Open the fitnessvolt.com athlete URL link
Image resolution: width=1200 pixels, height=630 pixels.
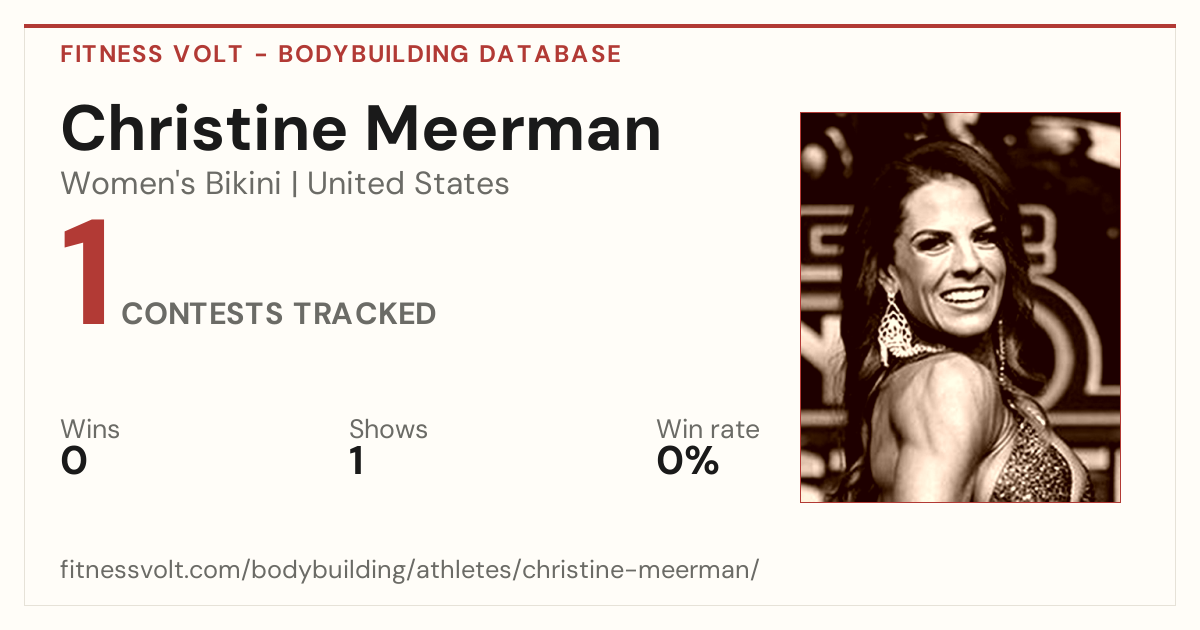tap(410, 571)
